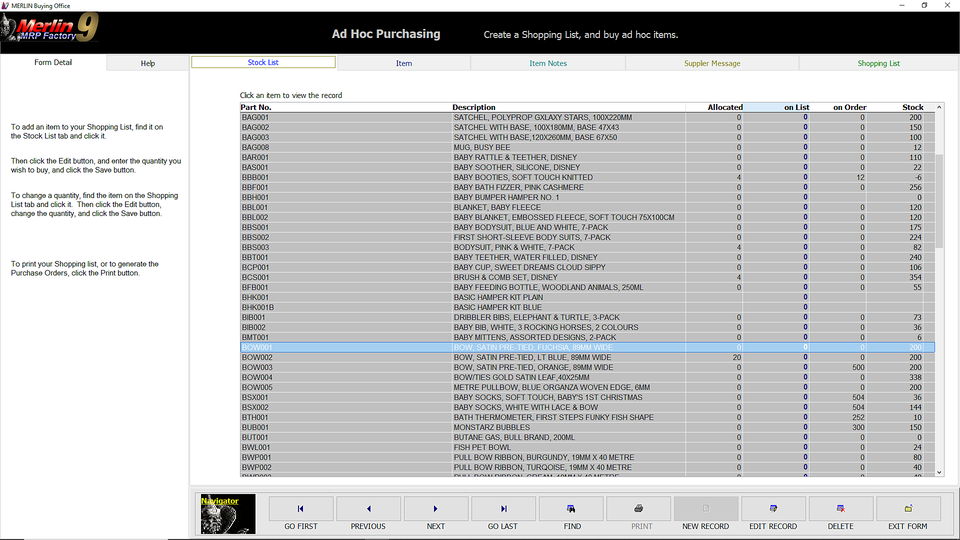This screenshot has height=540, width=960.
Task: Click the Part No. column header
Action: [256, 107]
